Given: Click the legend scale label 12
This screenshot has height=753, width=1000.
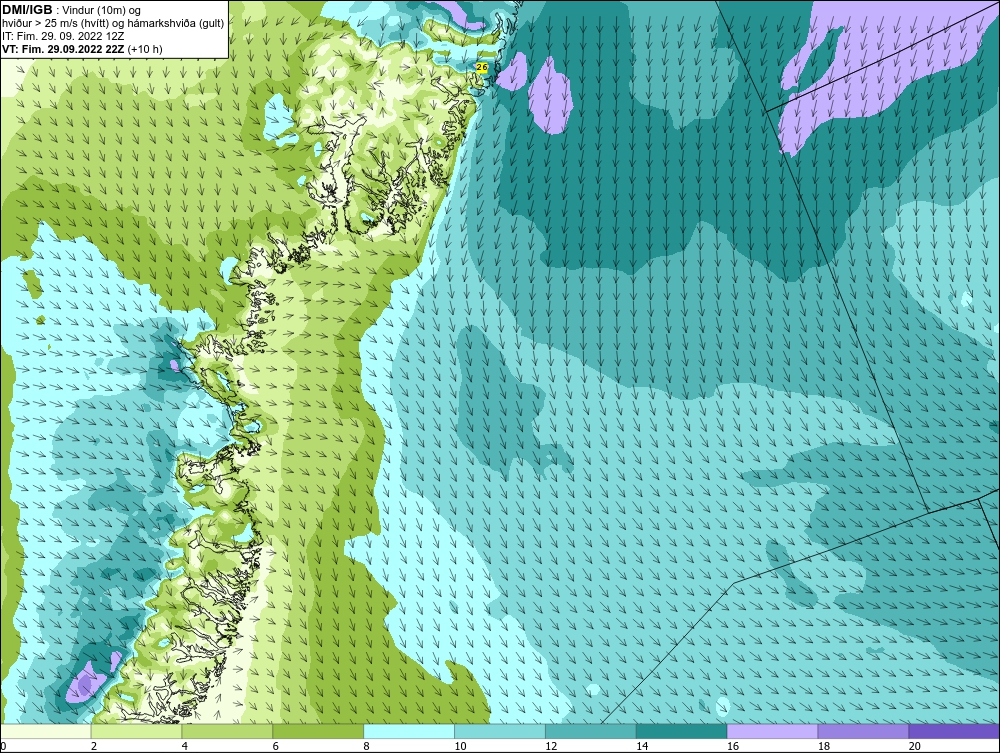Looking at the screenshot, I should (551, 746).
